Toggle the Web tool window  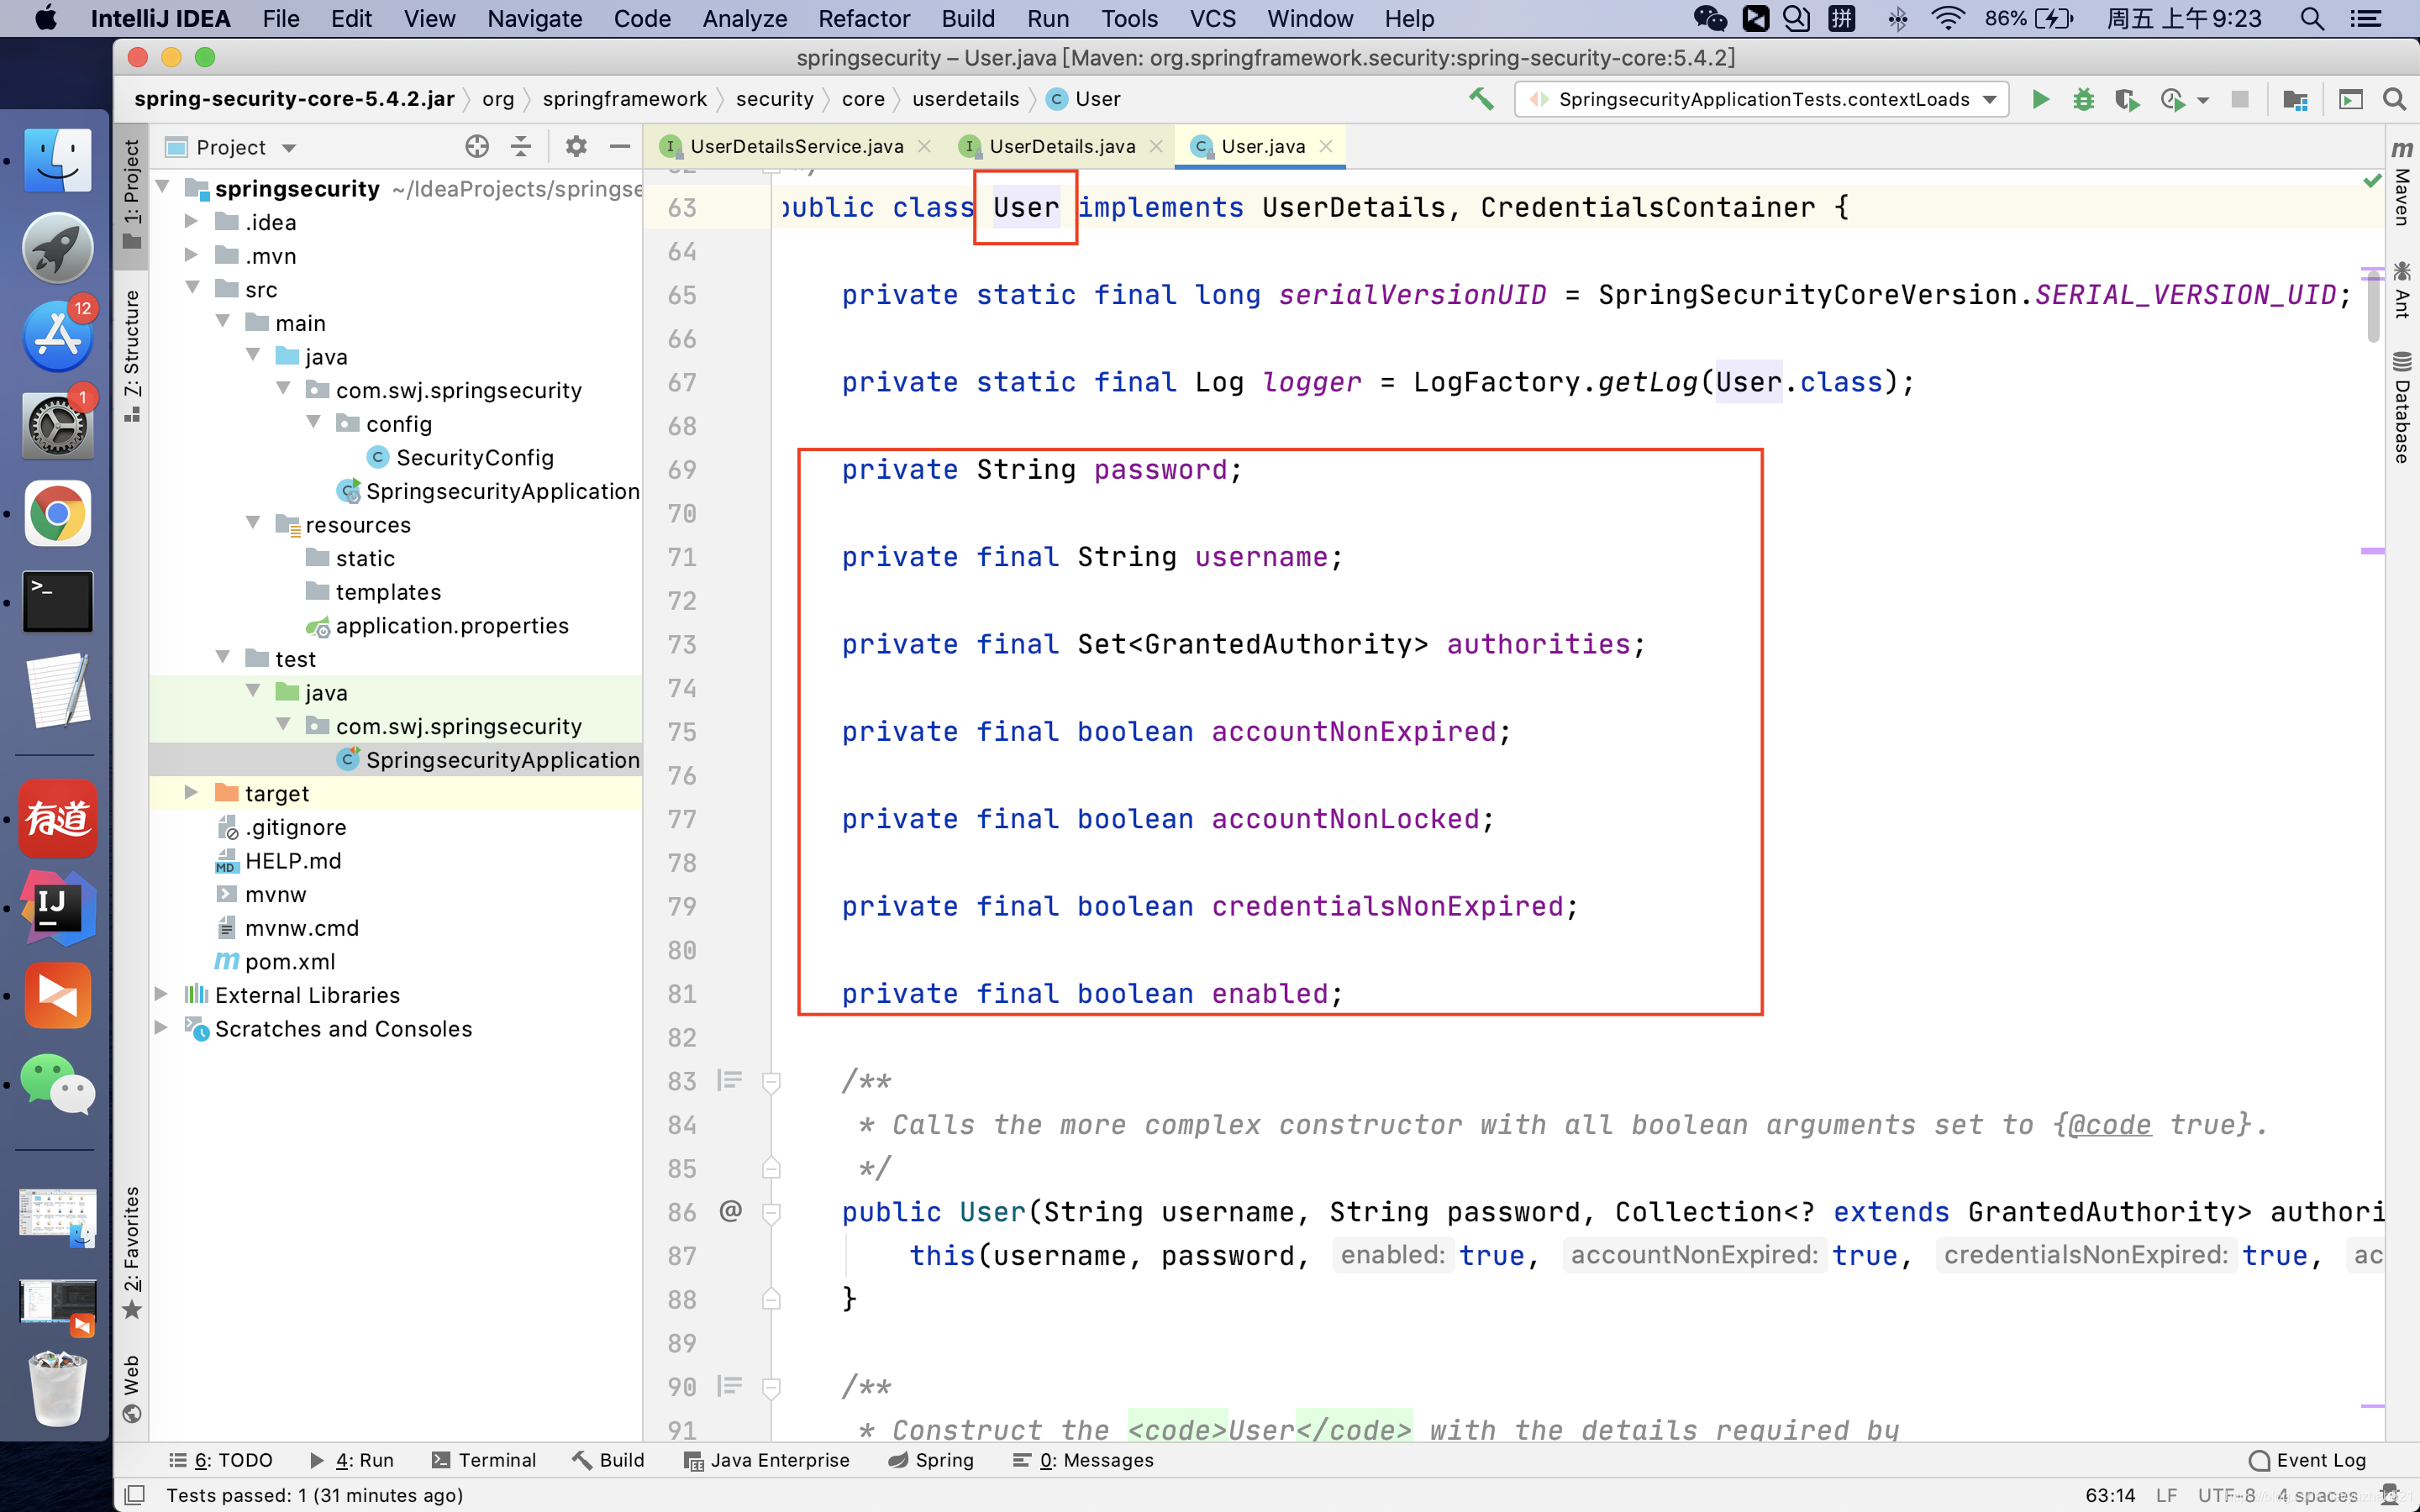[131, 1389]
